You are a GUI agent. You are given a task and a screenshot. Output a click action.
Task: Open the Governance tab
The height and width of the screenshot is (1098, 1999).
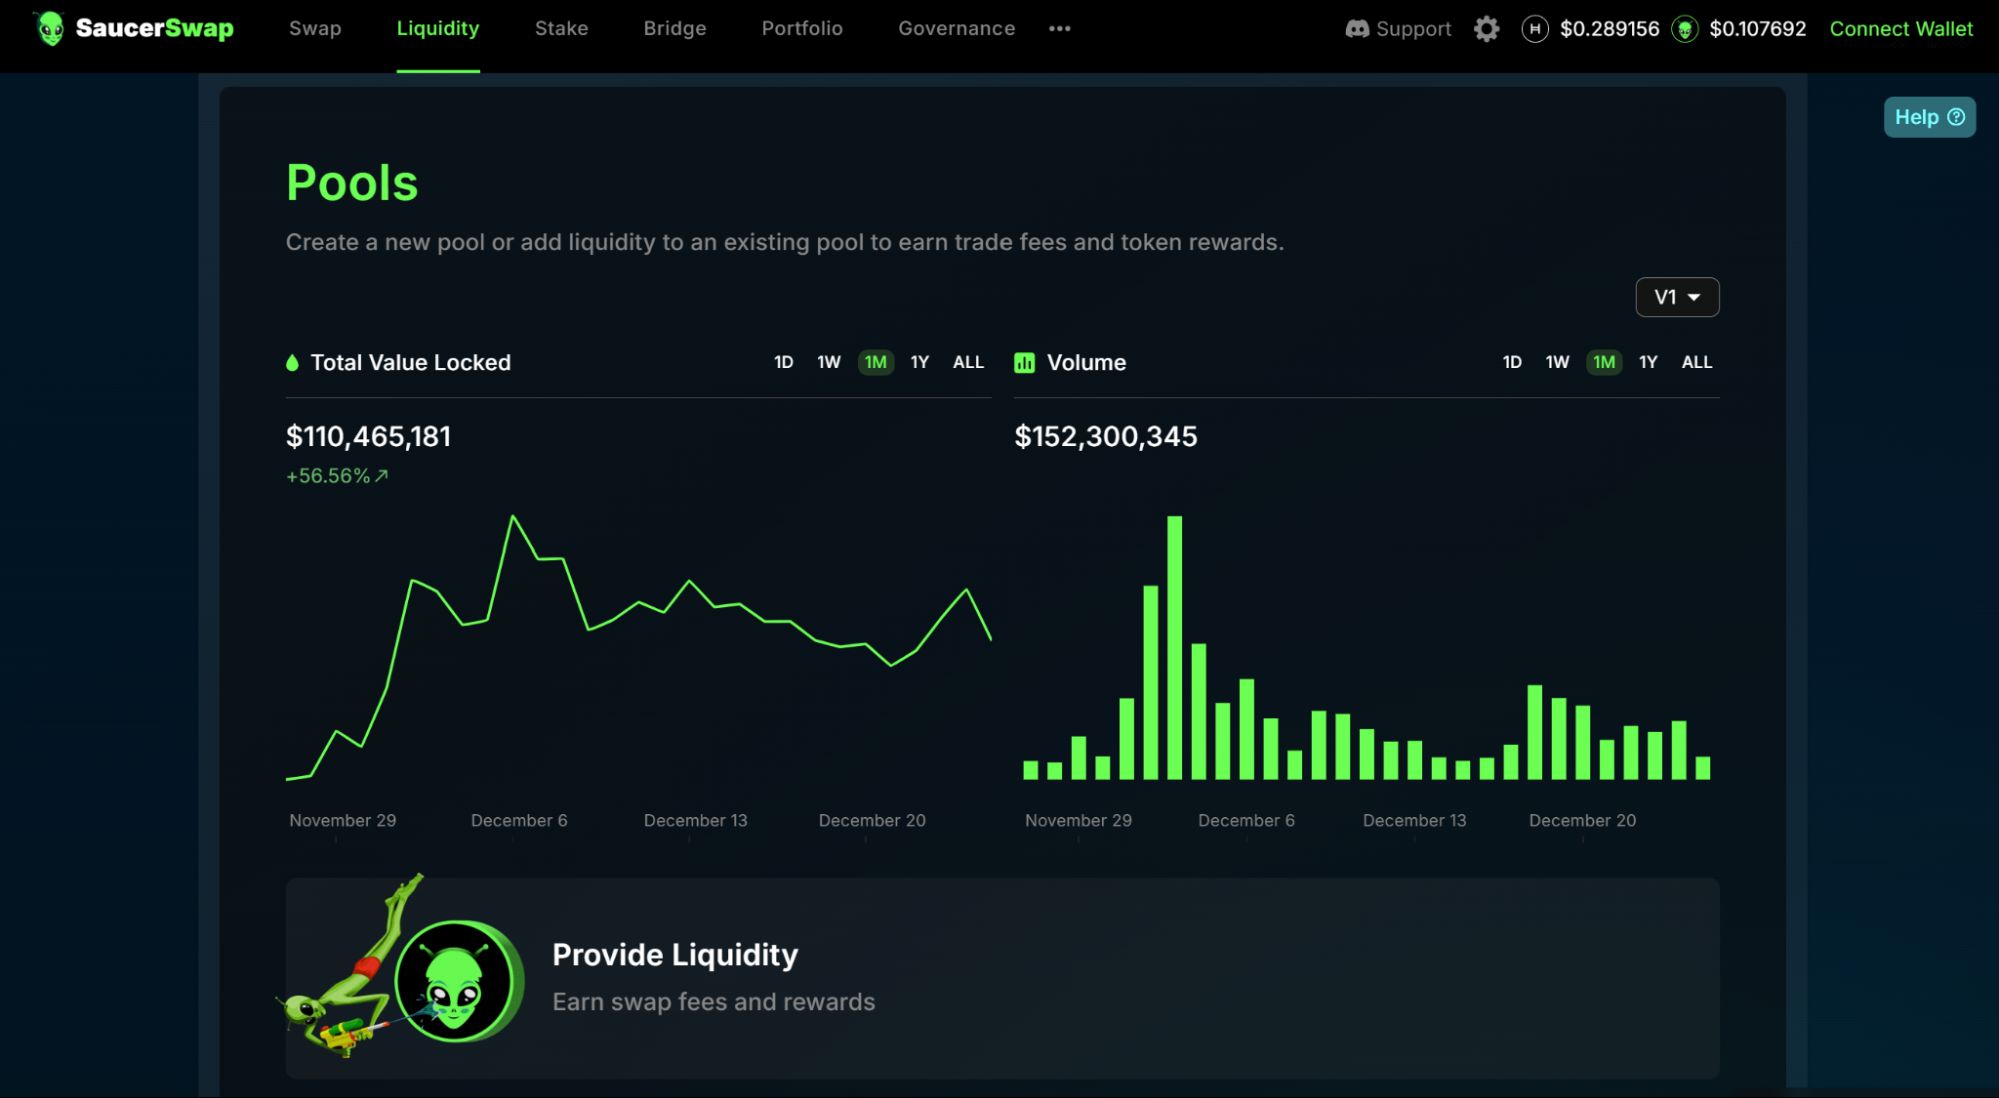pyautogui.click(x=956, y=29)
